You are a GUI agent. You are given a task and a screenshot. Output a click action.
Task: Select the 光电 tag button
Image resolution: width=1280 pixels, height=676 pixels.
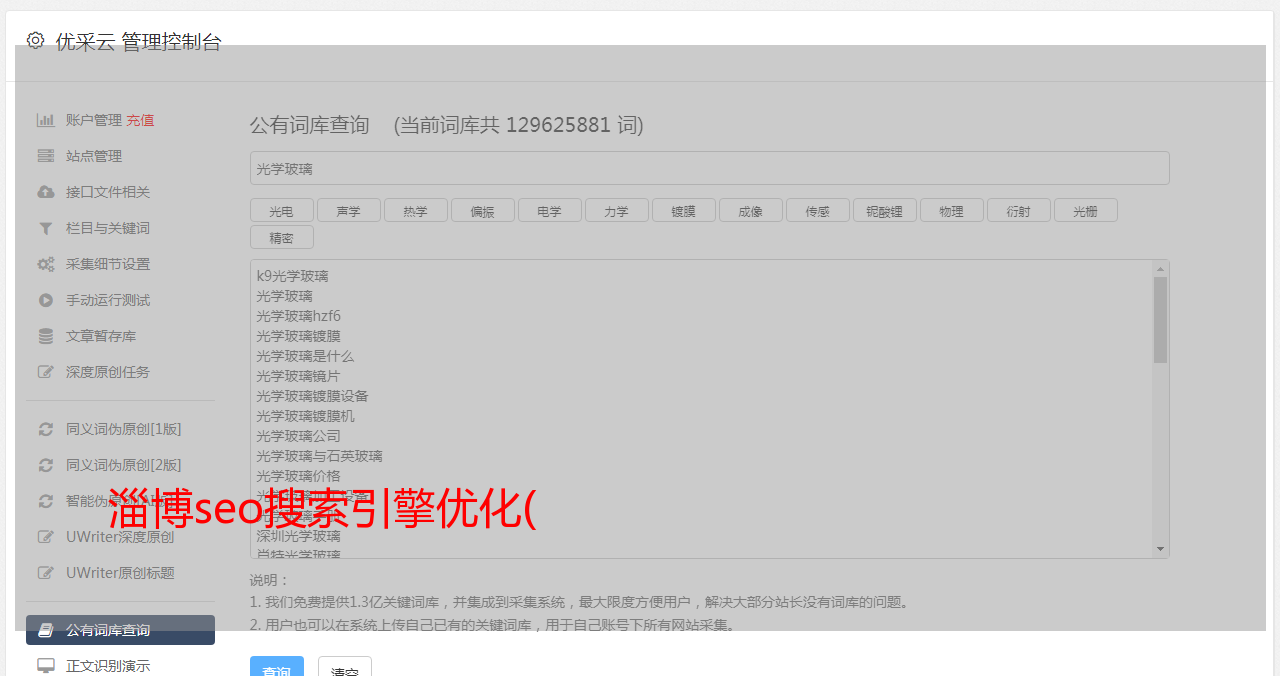tap(281, 210)
